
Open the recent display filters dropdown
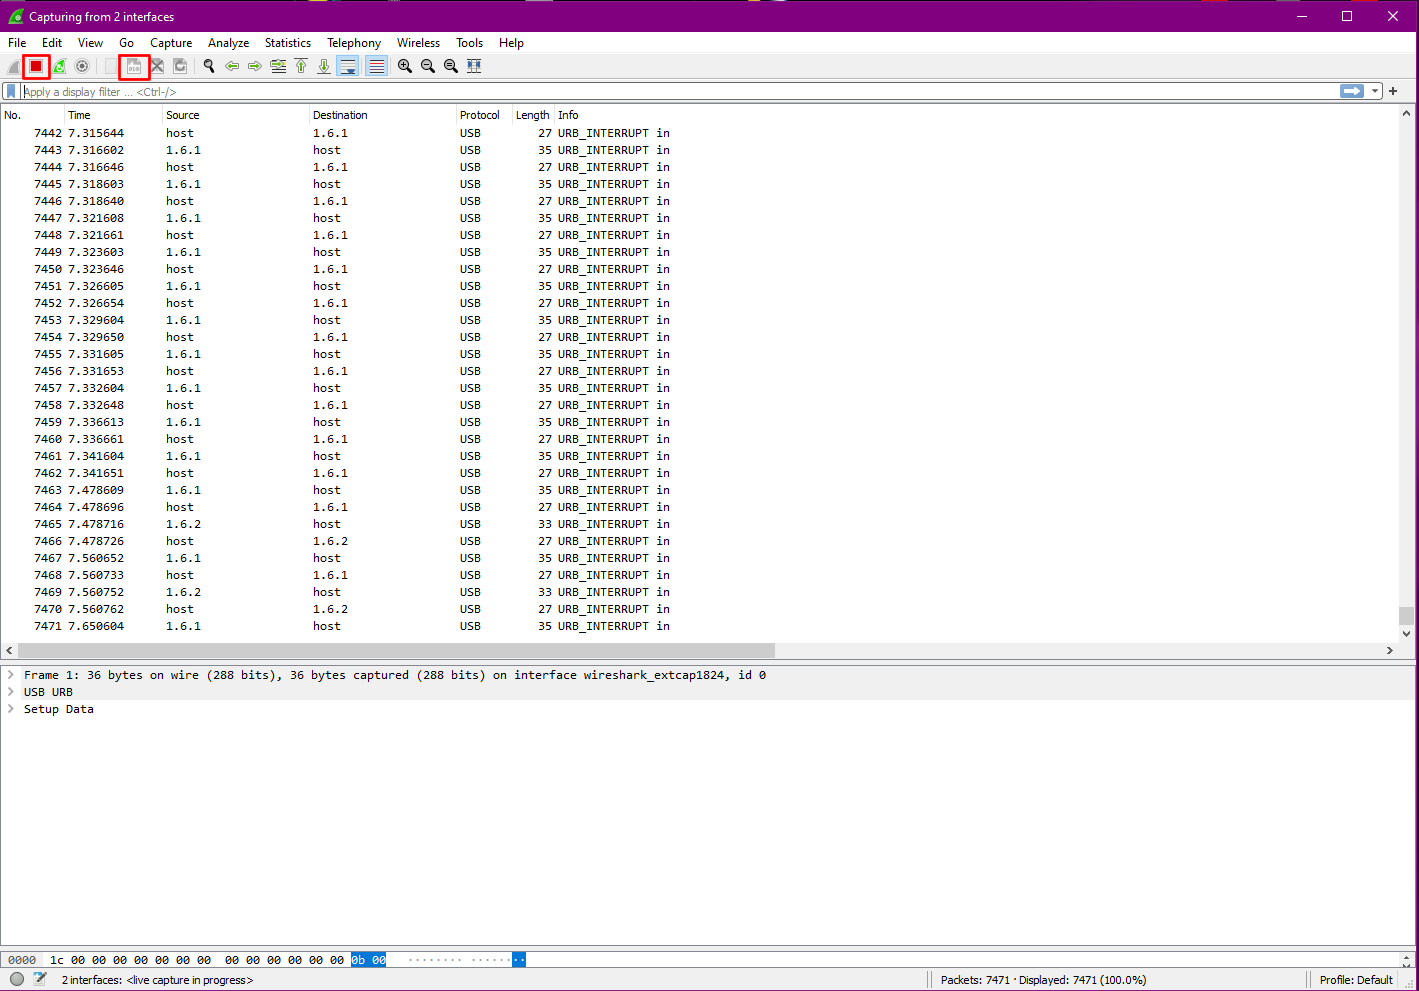pos(1375,91)
